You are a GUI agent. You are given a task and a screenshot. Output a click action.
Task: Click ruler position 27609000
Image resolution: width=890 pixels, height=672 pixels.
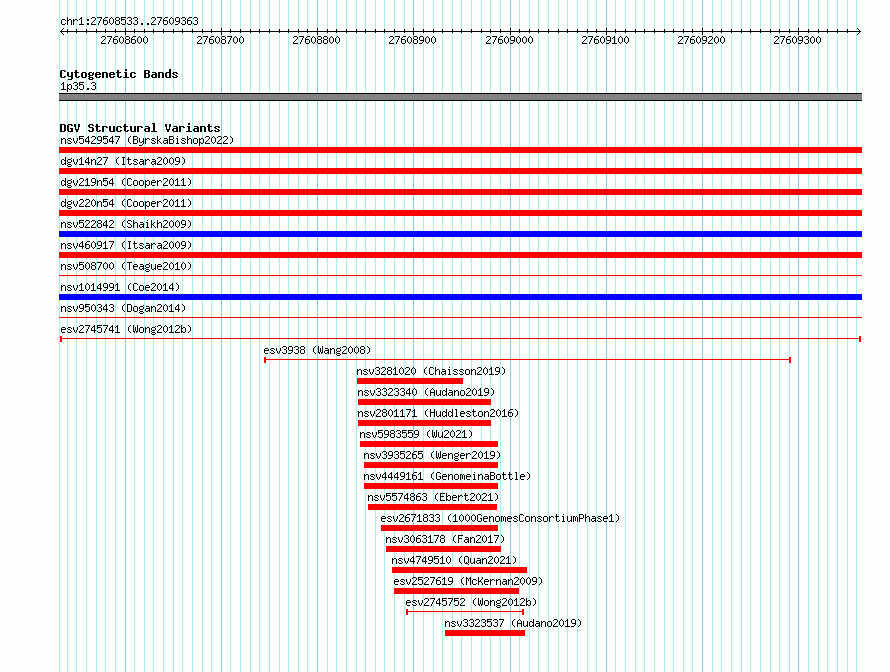509,40
